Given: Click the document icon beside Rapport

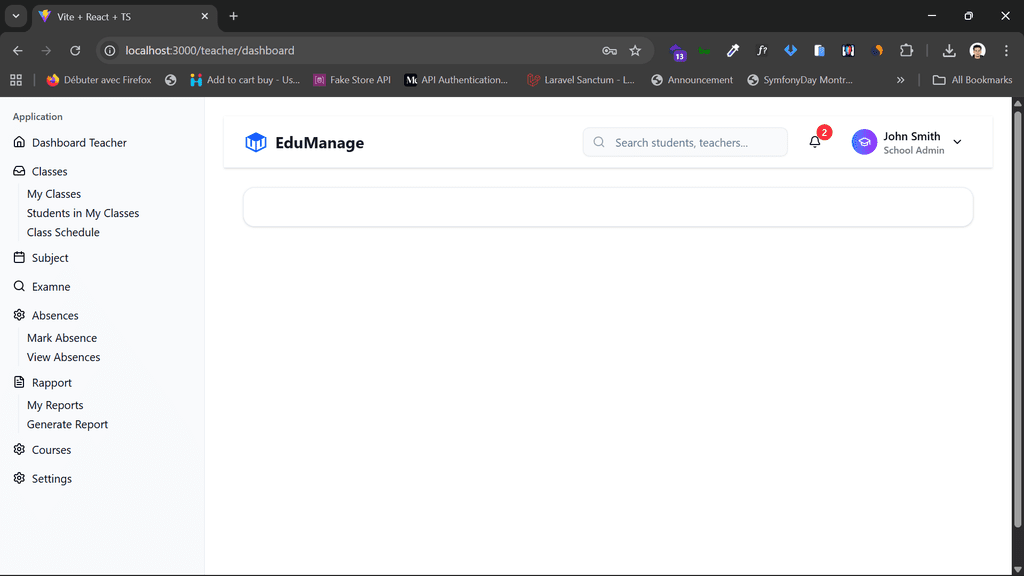Looking at the screenshot, I should (x=19, y=382).
